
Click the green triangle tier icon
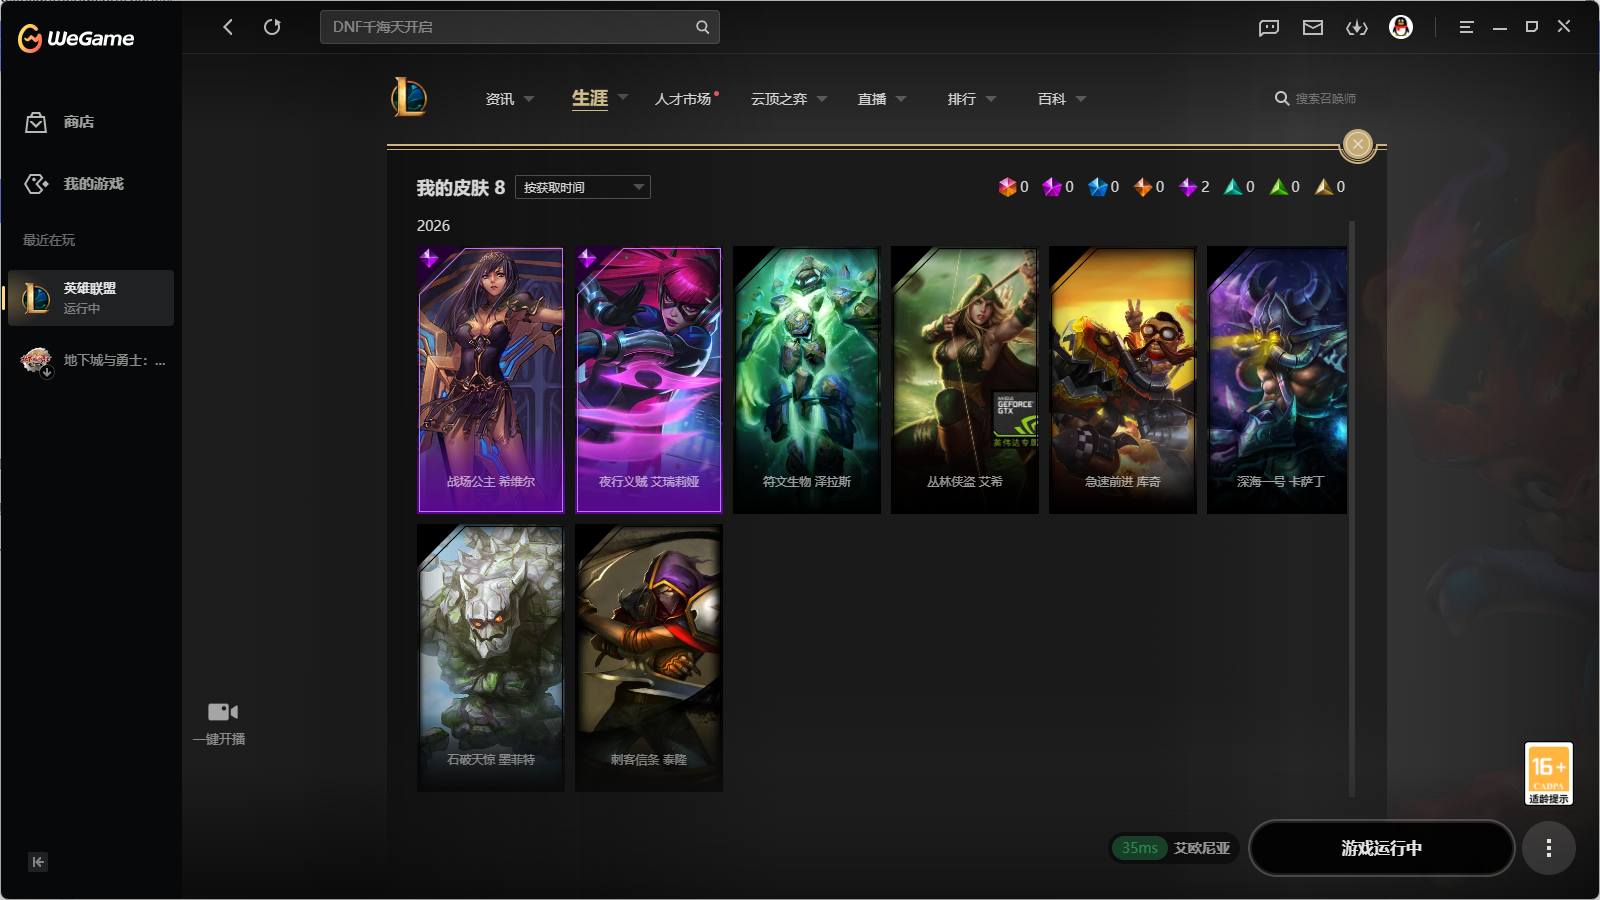(1278, 187)
